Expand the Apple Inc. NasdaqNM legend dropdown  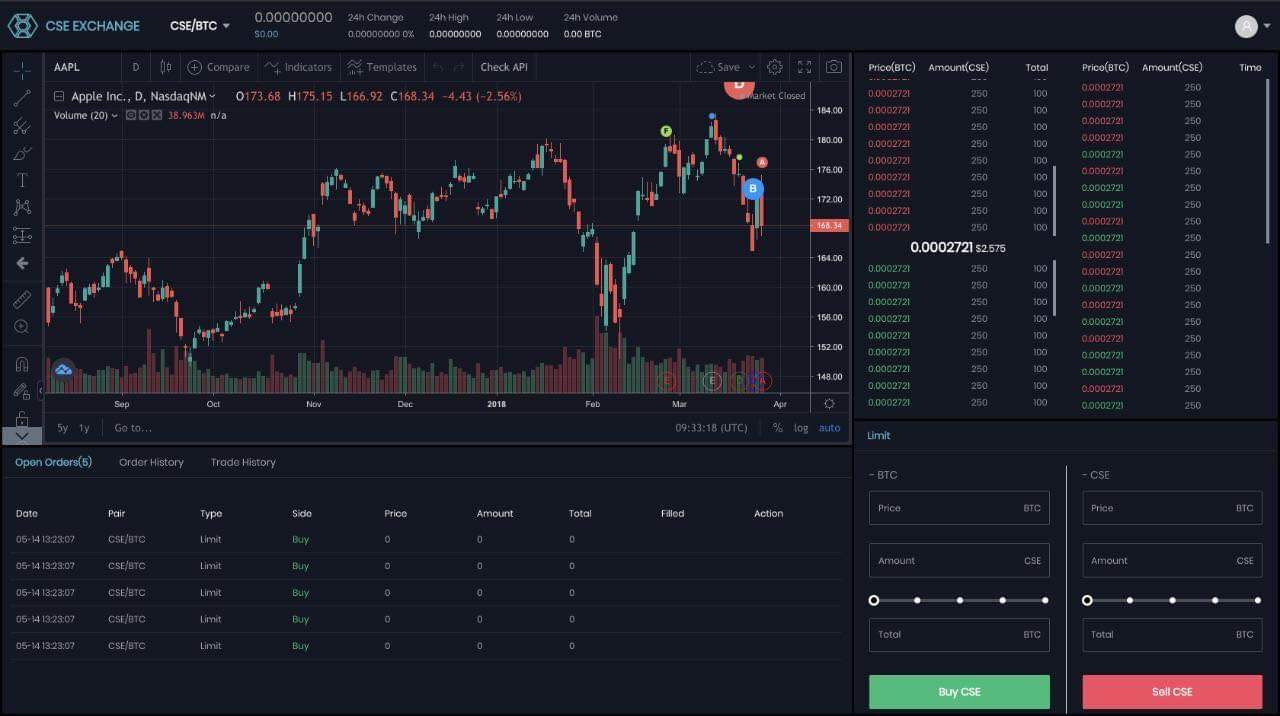pyautogui.click(x=213, y=97)
